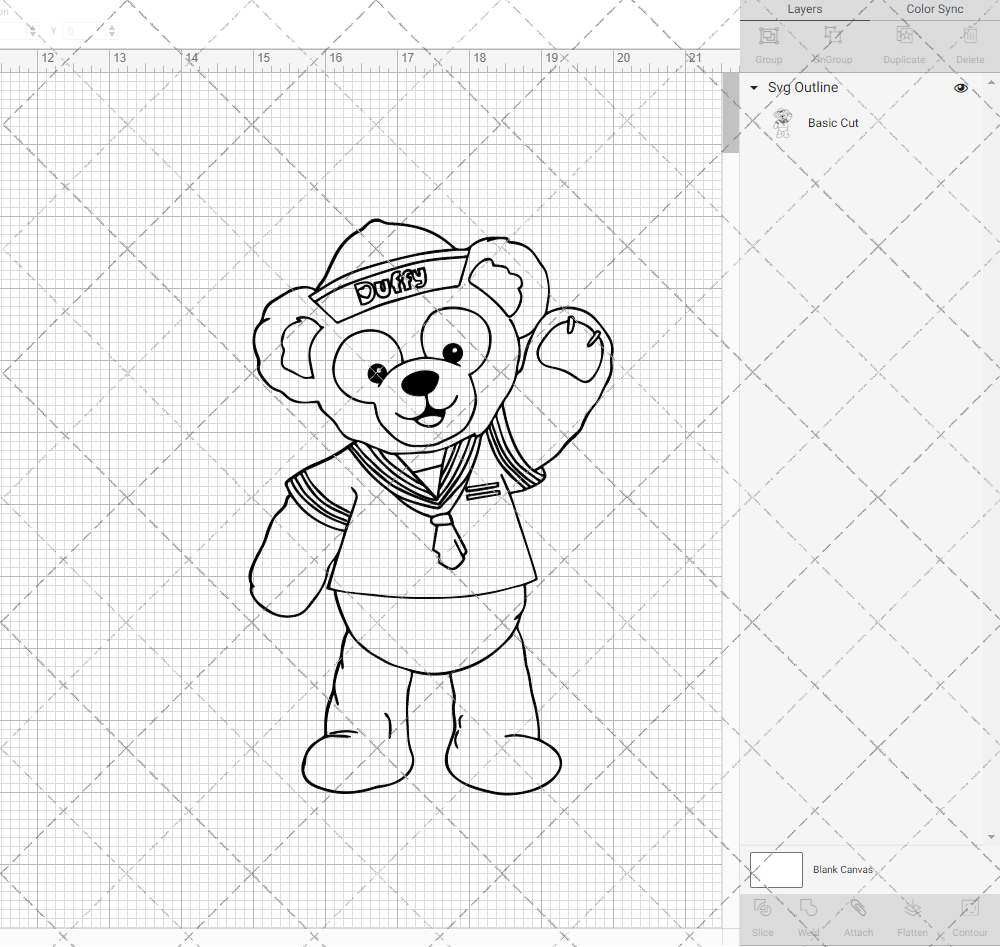Switch to the Color Sync tab
The height and width of the screenshot is (947, 1000).
pos(934,9)
